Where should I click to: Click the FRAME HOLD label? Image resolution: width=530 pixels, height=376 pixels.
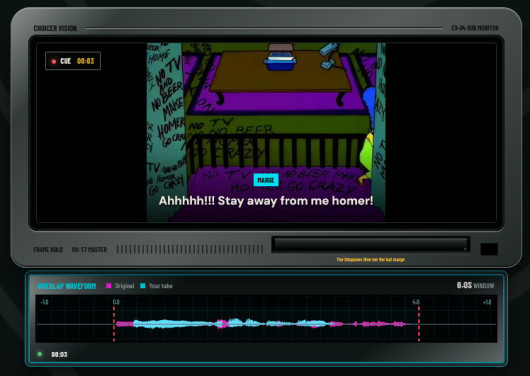[48, 250]
